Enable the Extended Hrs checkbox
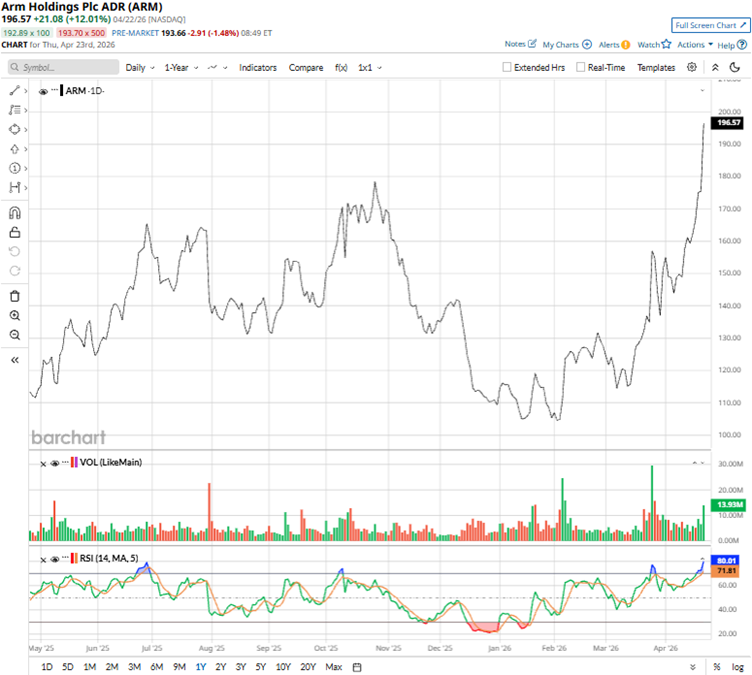The height and width of the screenshot is (675, 752). pos(508,68)
